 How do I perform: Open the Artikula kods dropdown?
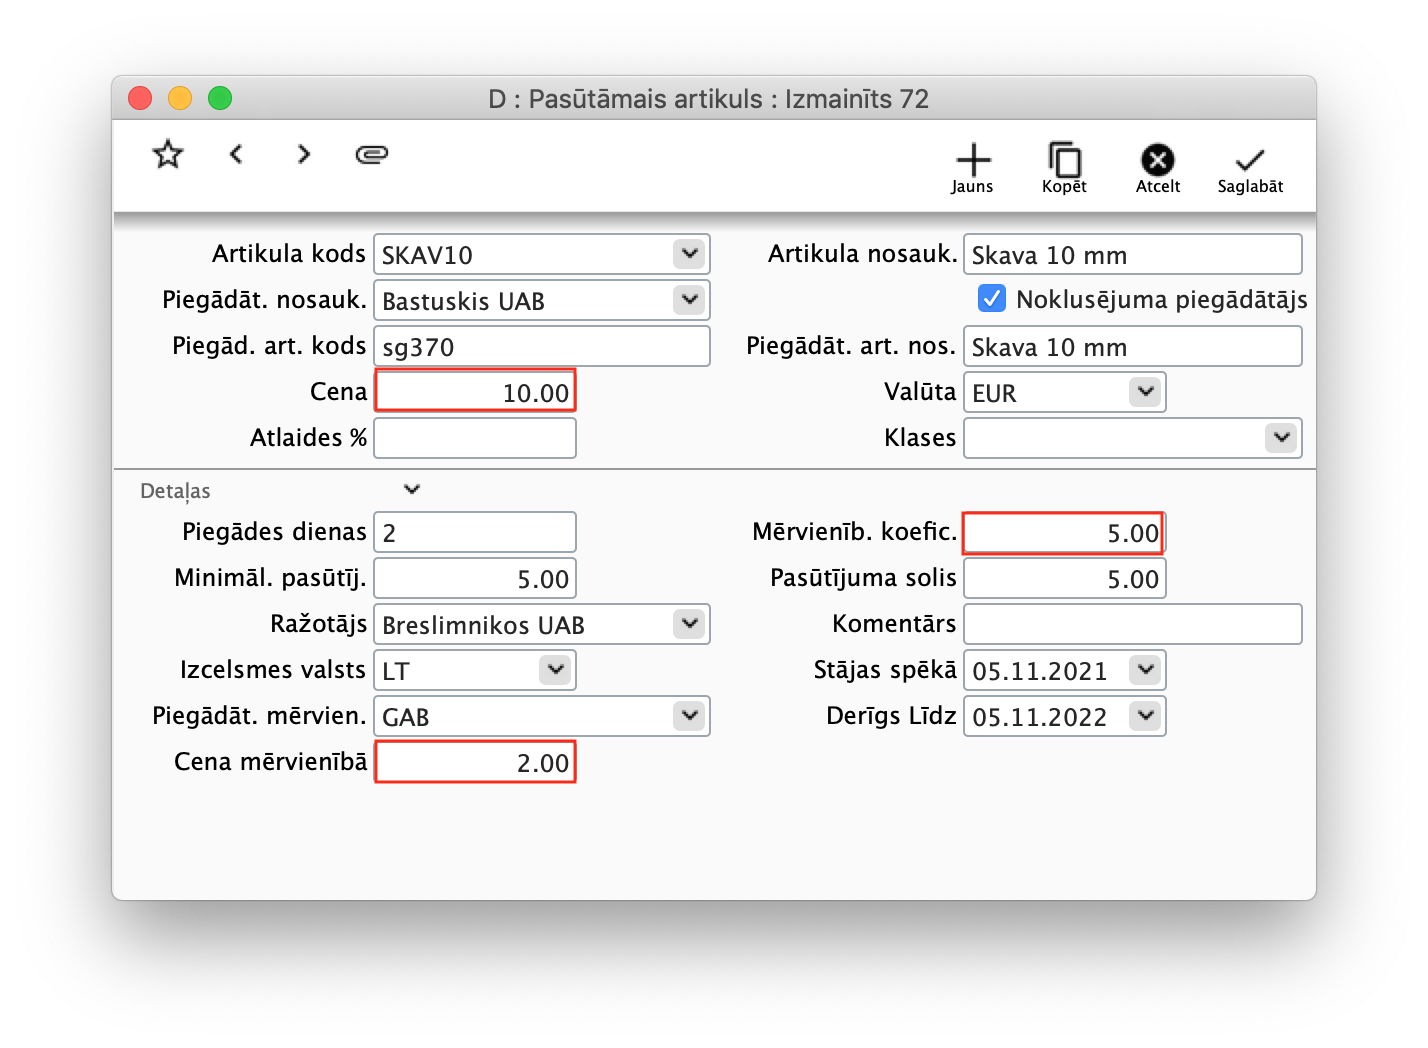click(x=688, y=254)
